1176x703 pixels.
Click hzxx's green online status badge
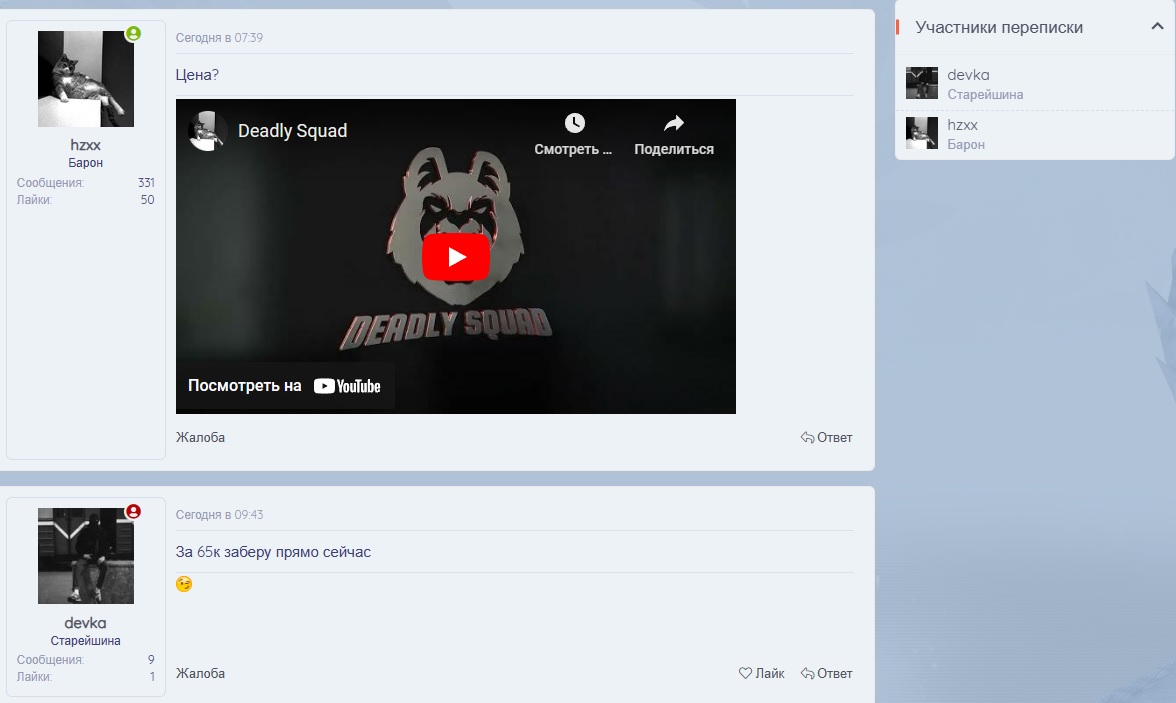[133, 34]
